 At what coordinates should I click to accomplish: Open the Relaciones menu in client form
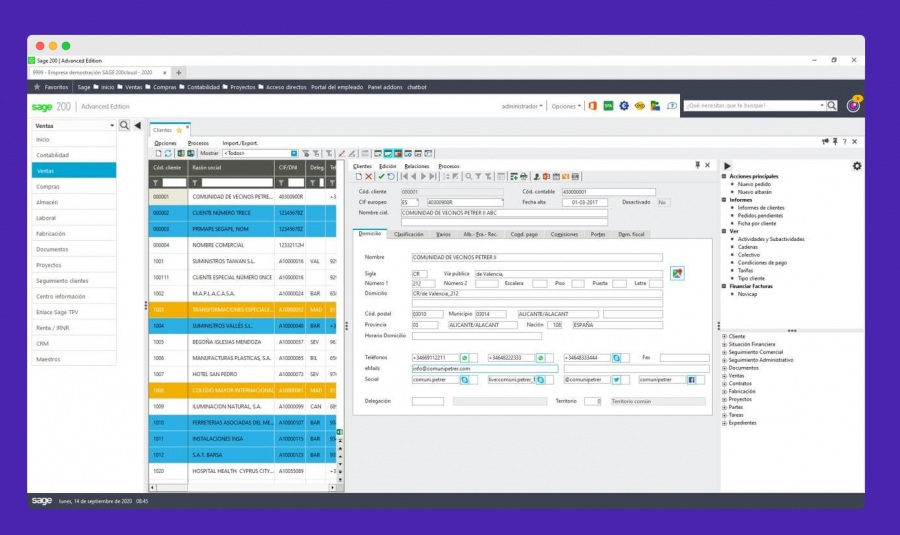click(x=417, y=166)
